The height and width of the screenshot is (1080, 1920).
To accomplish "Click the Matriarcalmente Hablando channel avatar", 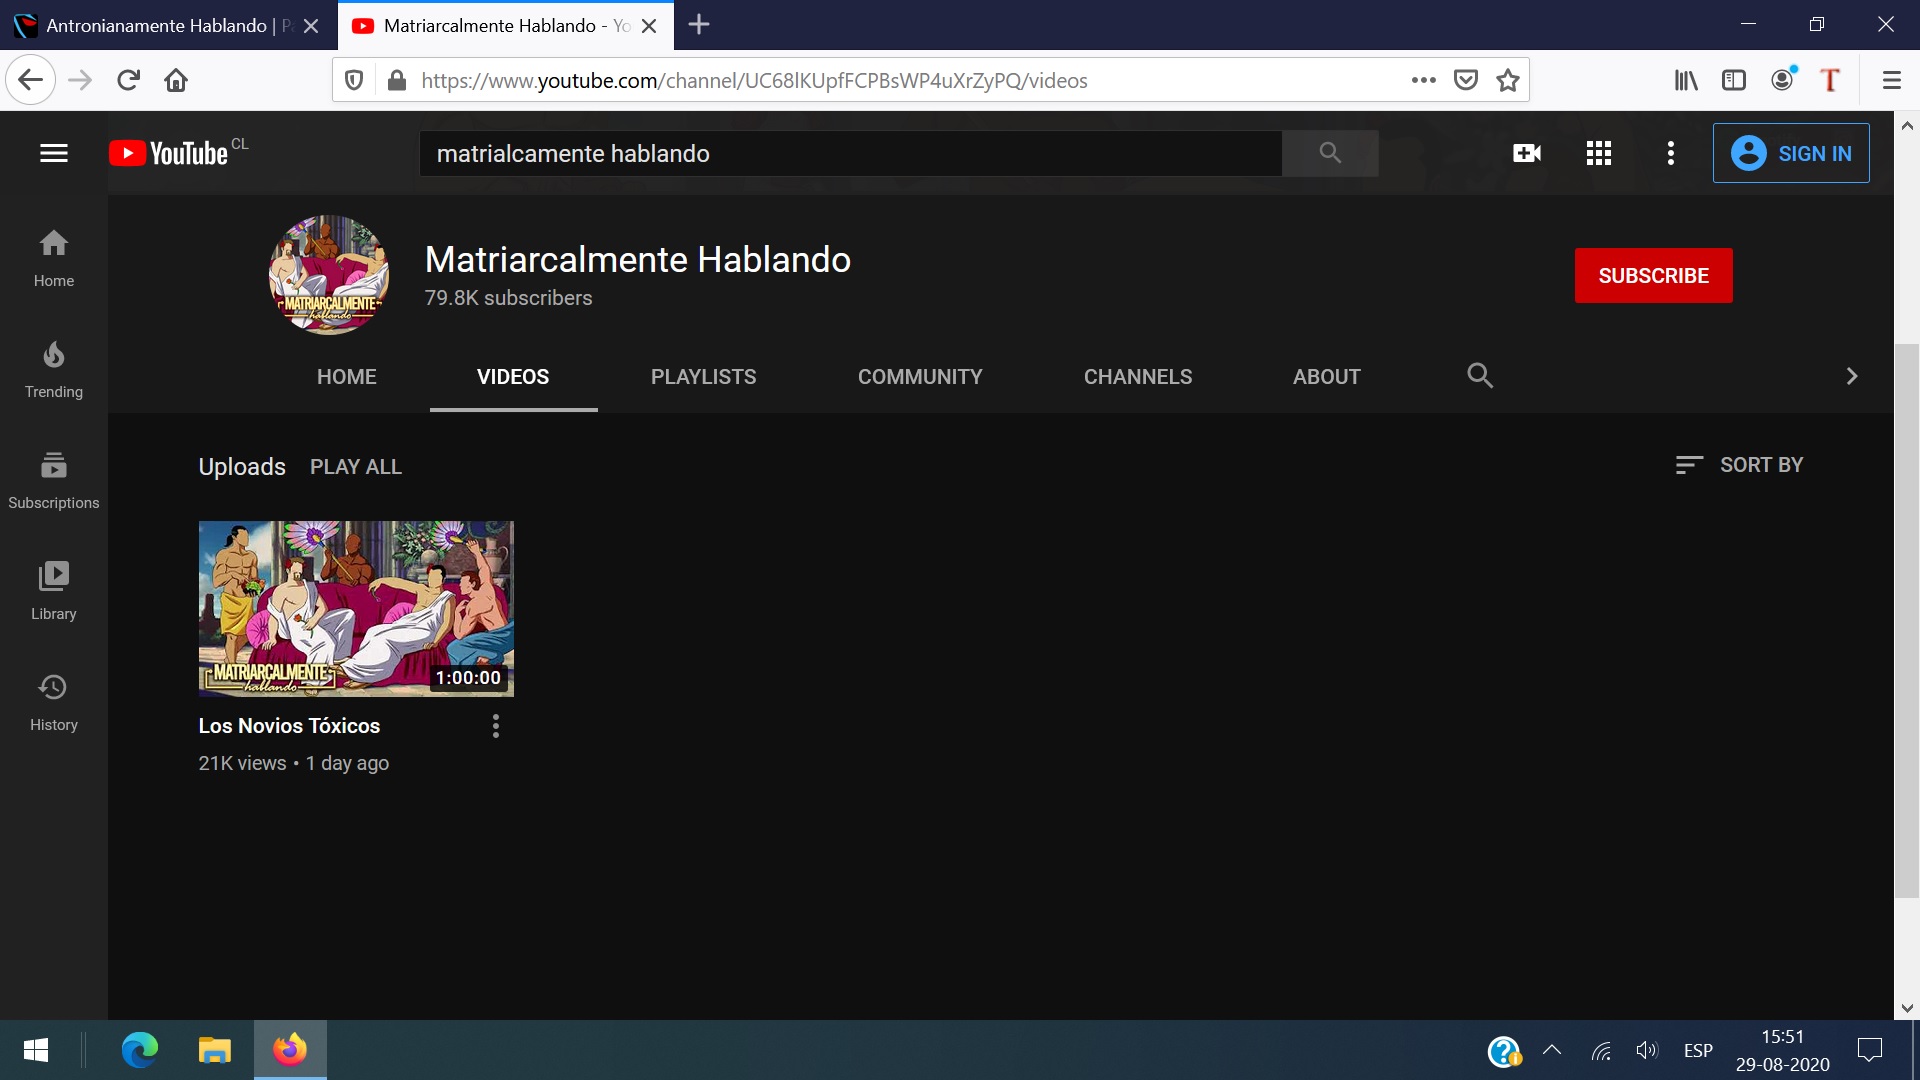I will [x=329, y=275].
